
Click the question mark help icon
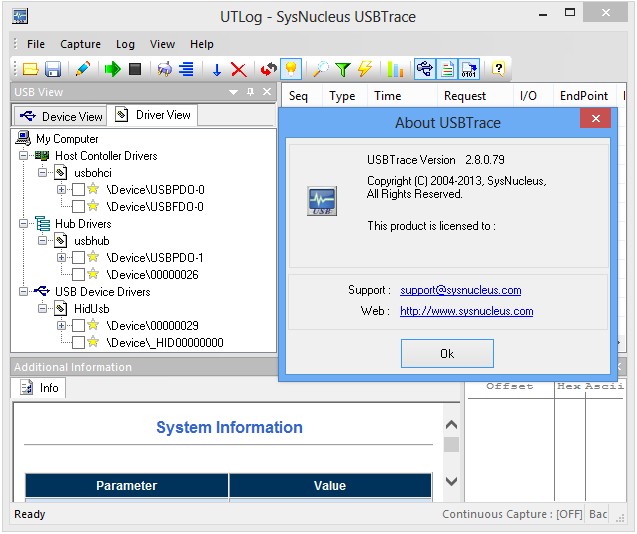coord(498,69)
